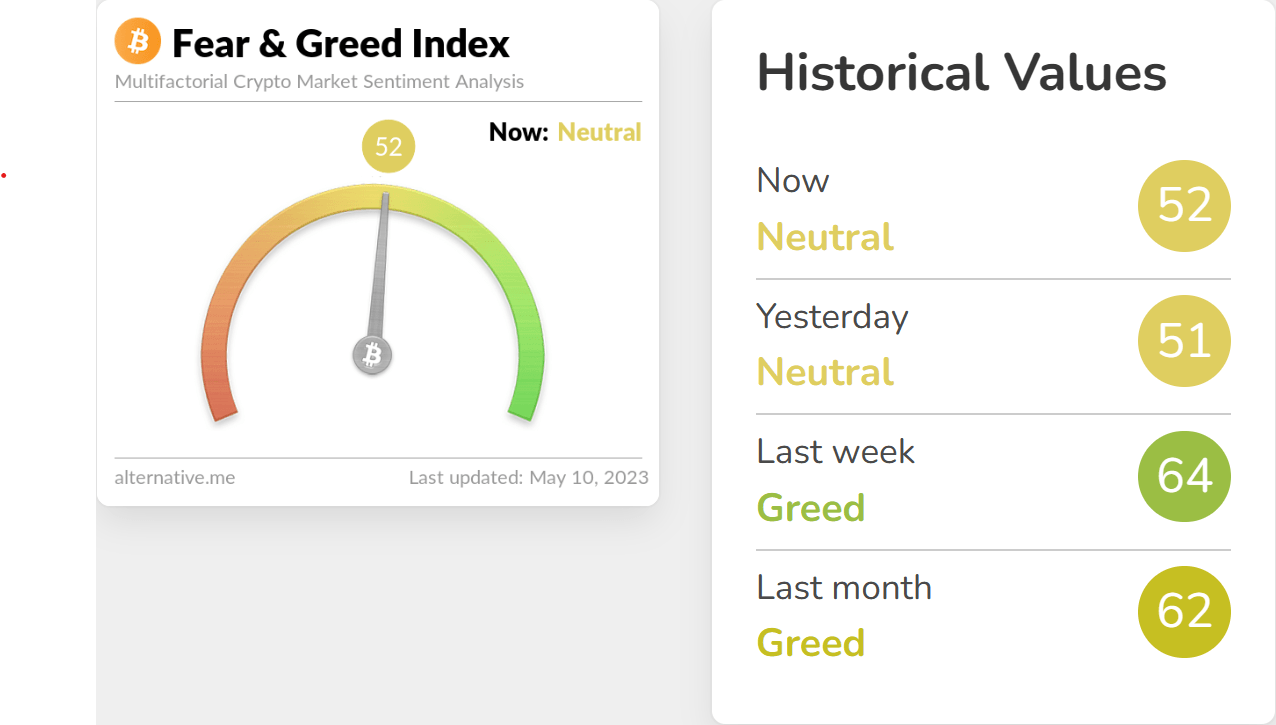Click the Last updated May 10 2023 text
This screenshot has width=1276, height=725.
pyautogui.click(x=528, y=477)
